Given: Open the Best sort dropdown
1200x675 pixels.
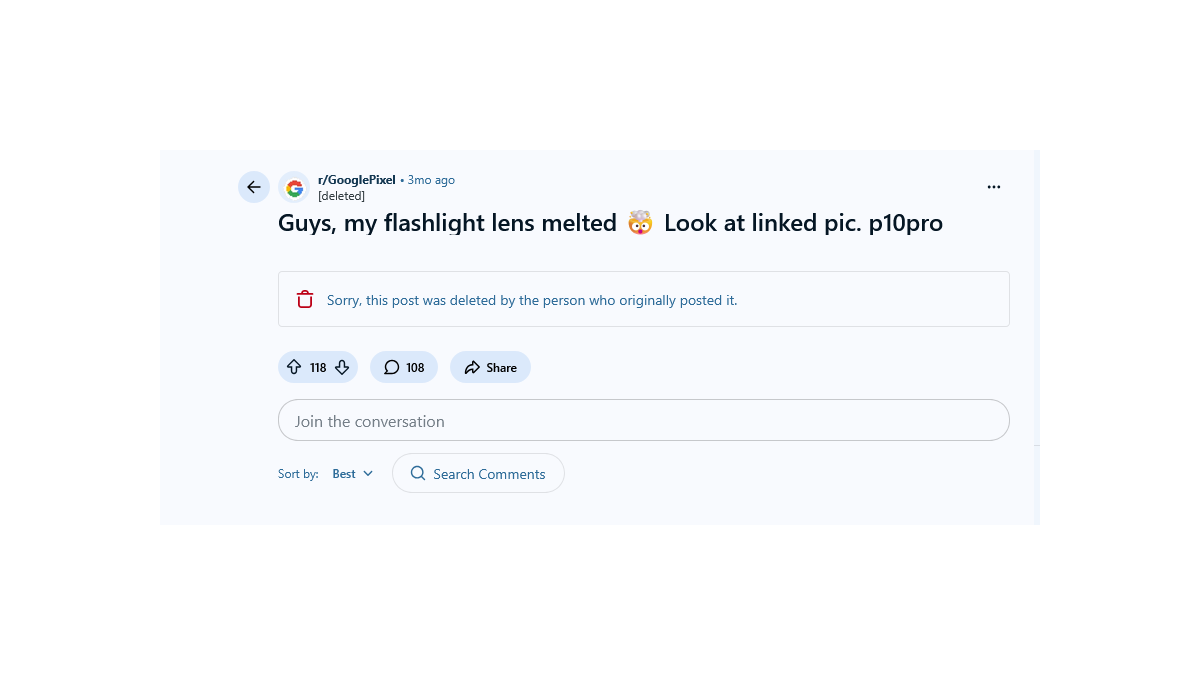Looking at the screenshot, I should point(344,474).
